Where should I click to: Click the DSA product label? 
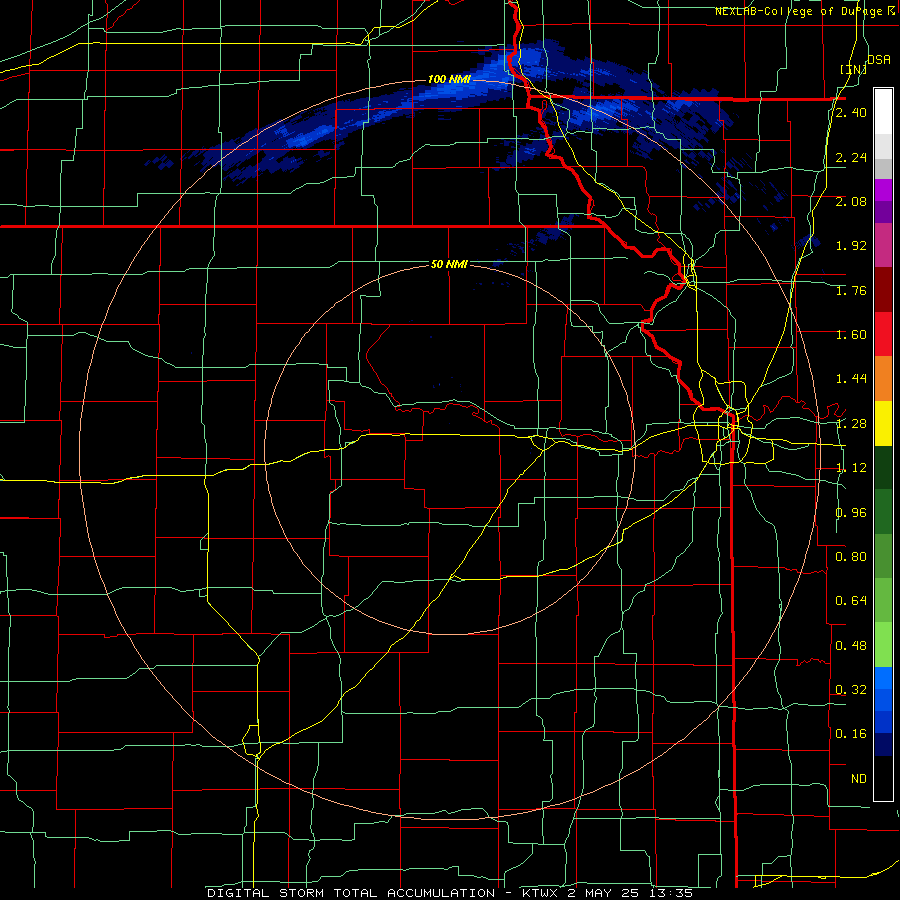coord(879,59)
